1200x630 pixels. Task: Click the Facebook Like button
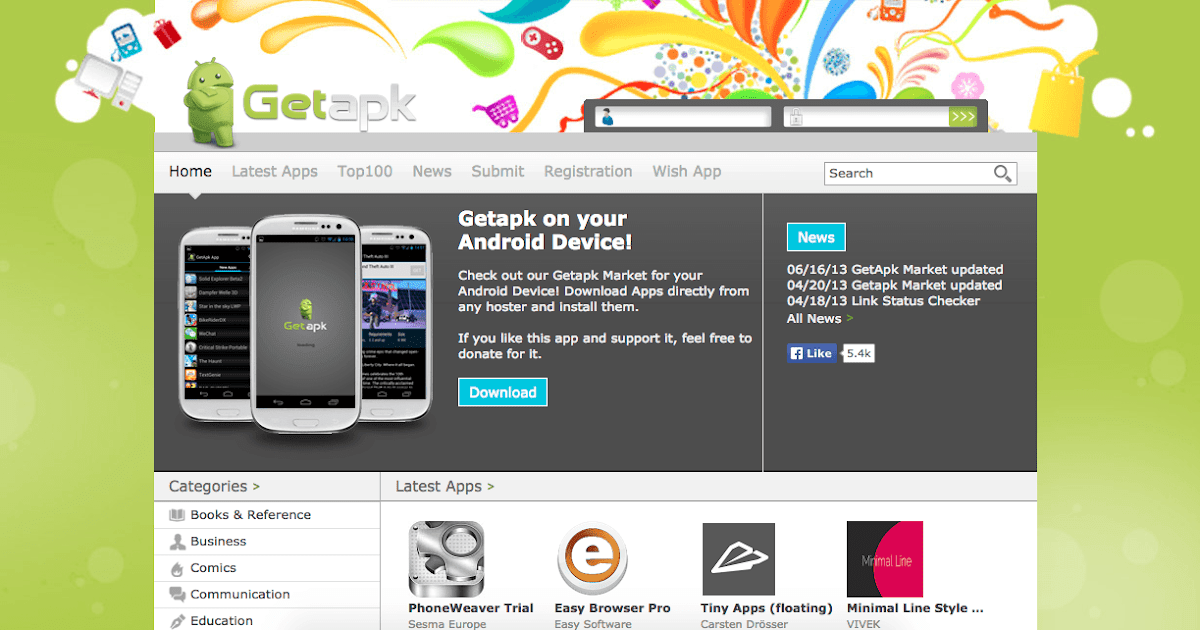pyautogui.click(x=812, y=353)
